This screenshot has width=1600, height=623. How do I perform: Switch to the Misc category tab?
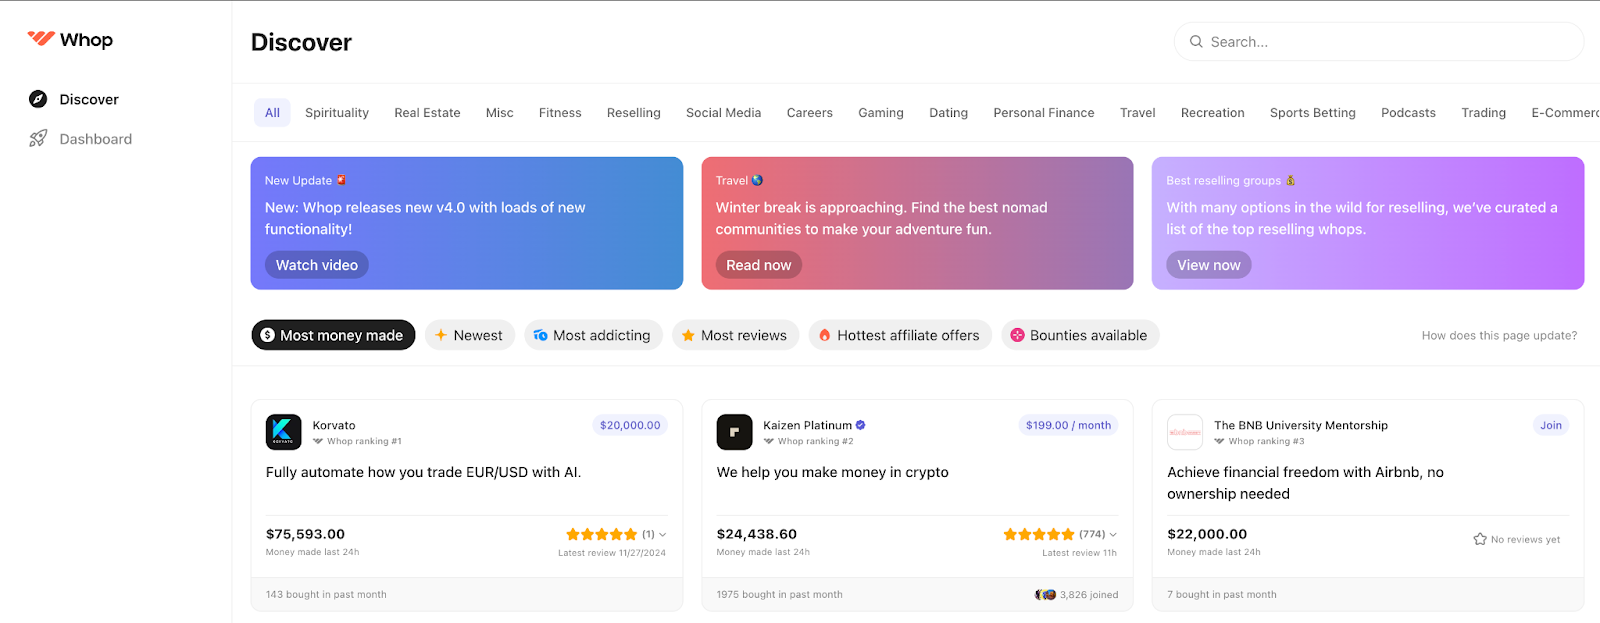point(500,113)
